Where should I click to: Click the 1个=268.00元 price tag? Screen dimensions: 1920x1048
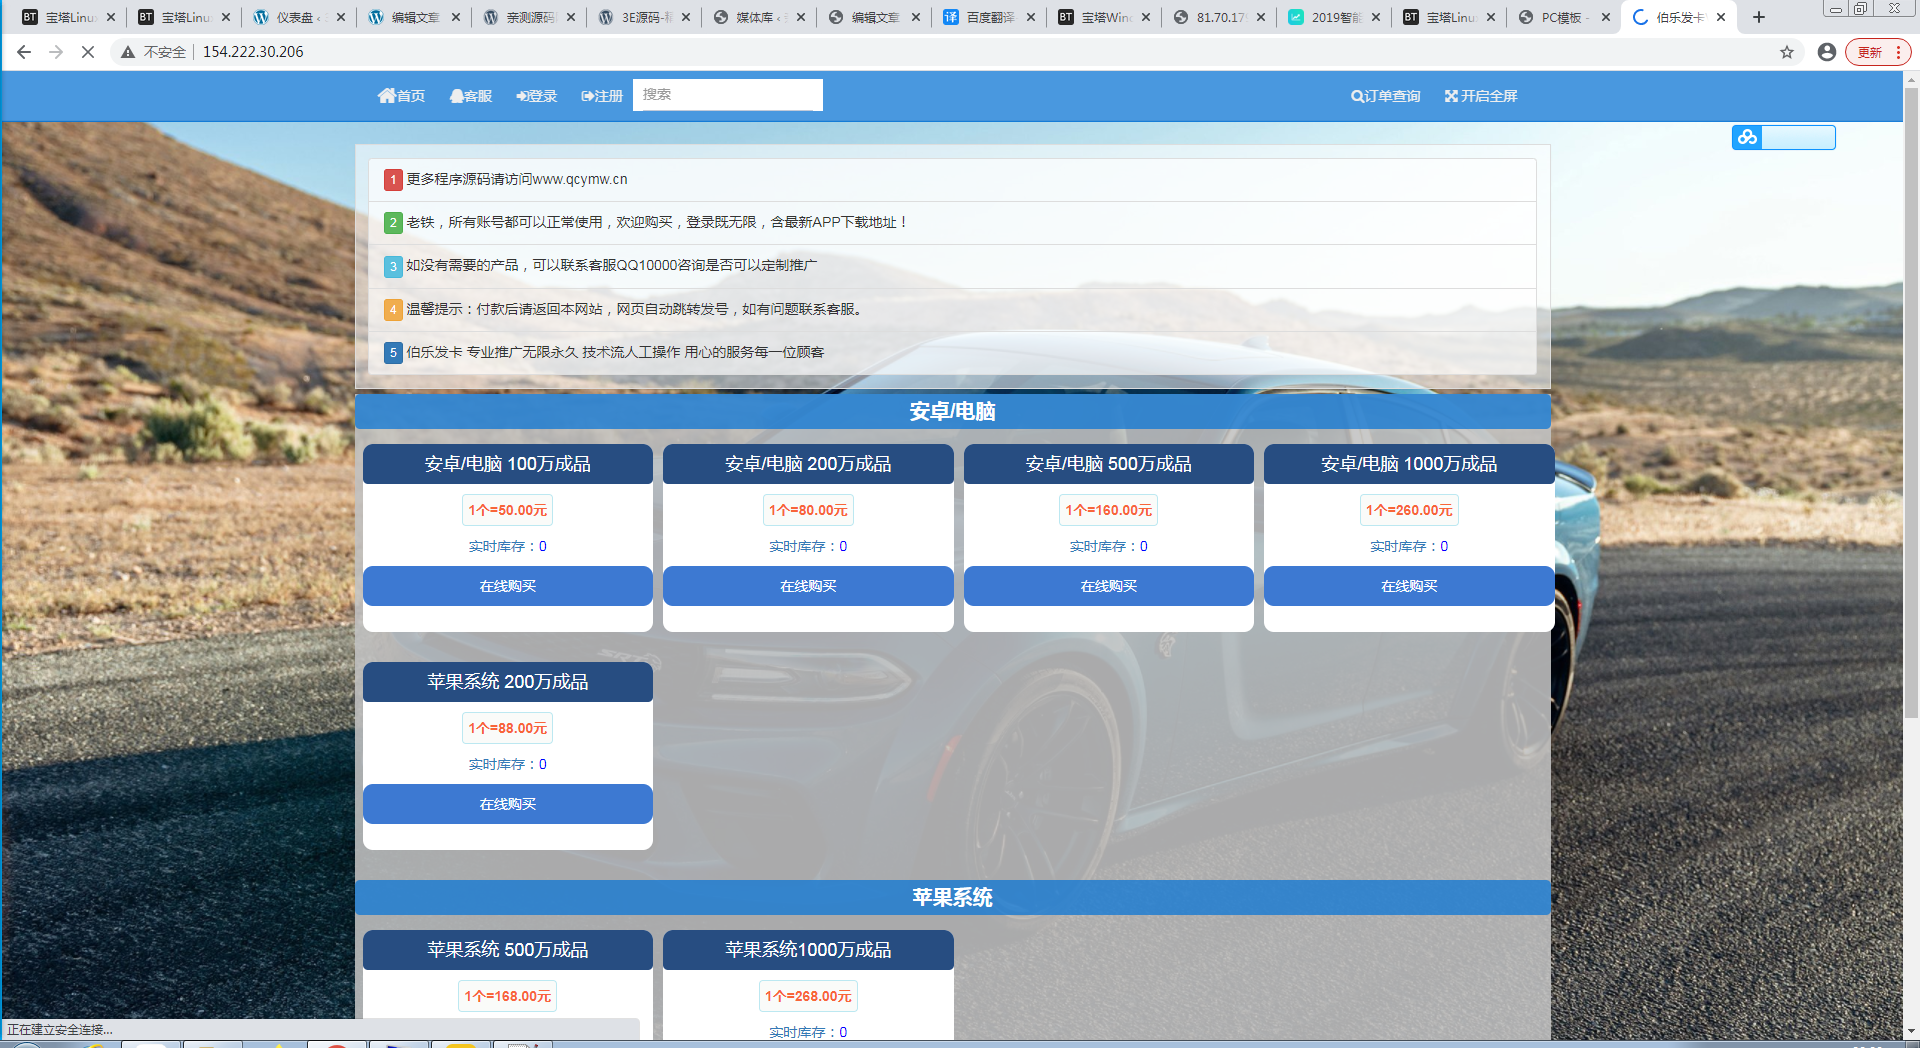808,996
